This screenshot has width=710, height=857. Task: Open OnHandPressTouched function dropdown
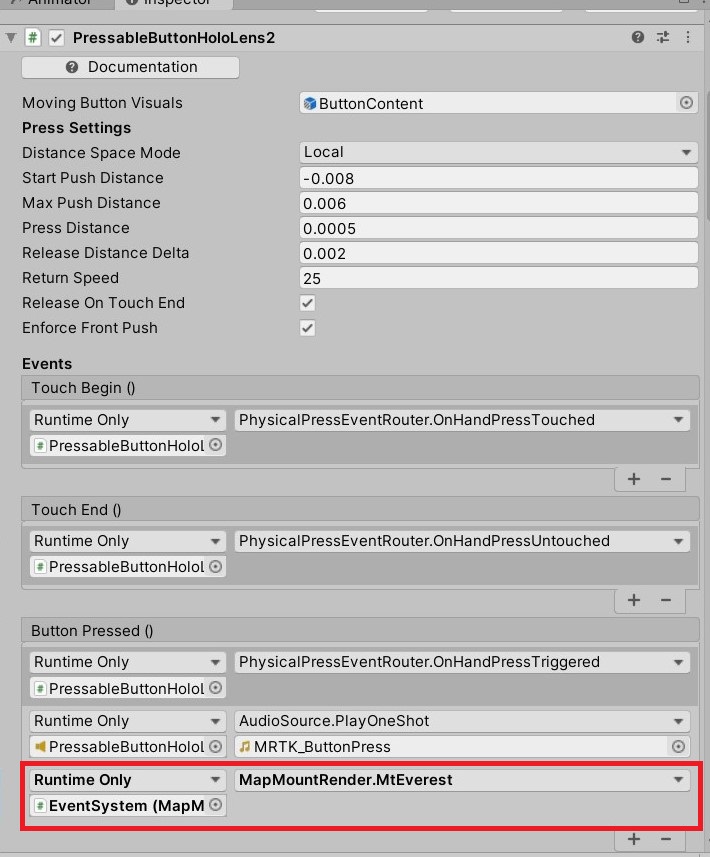click(462, 420)
